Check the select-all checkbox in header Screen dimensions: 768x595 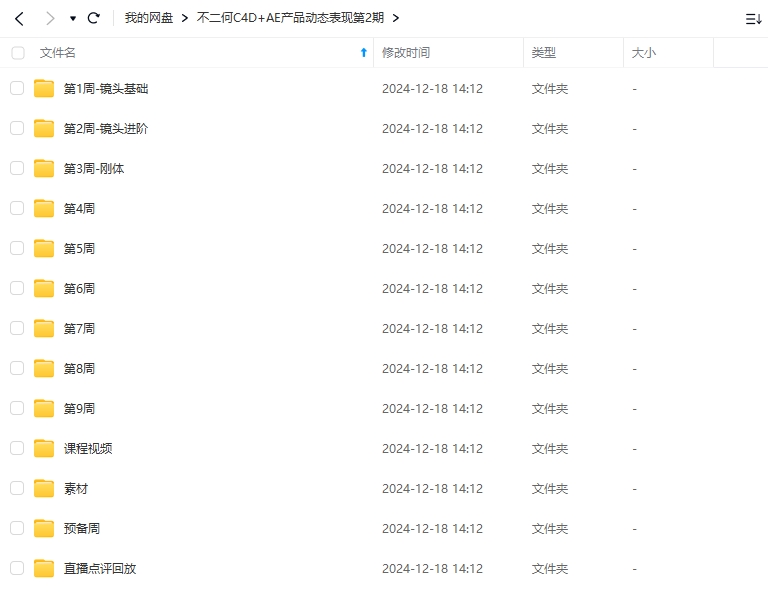[x=17, y=53]
